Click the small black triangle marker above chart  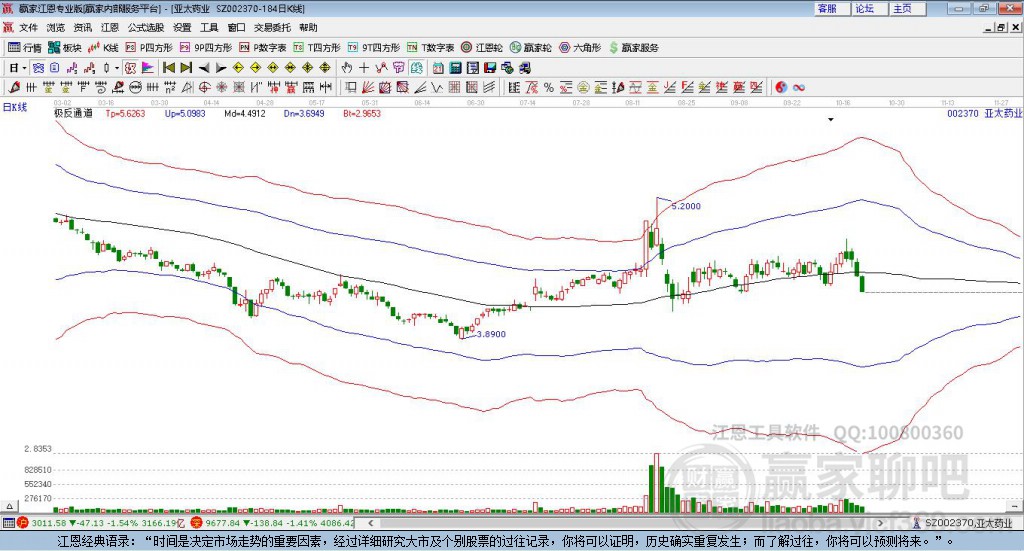click(831, 119)
